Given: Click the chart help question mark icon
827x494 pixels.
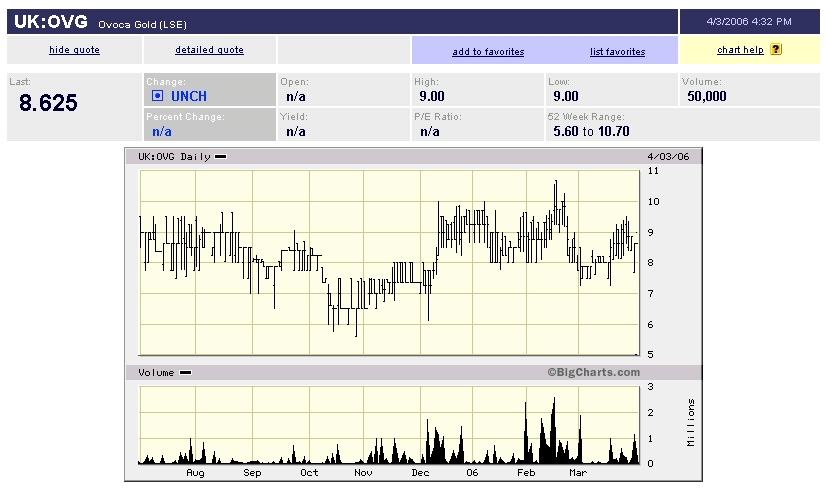Looking at the screenshot, I should (776, 50).
